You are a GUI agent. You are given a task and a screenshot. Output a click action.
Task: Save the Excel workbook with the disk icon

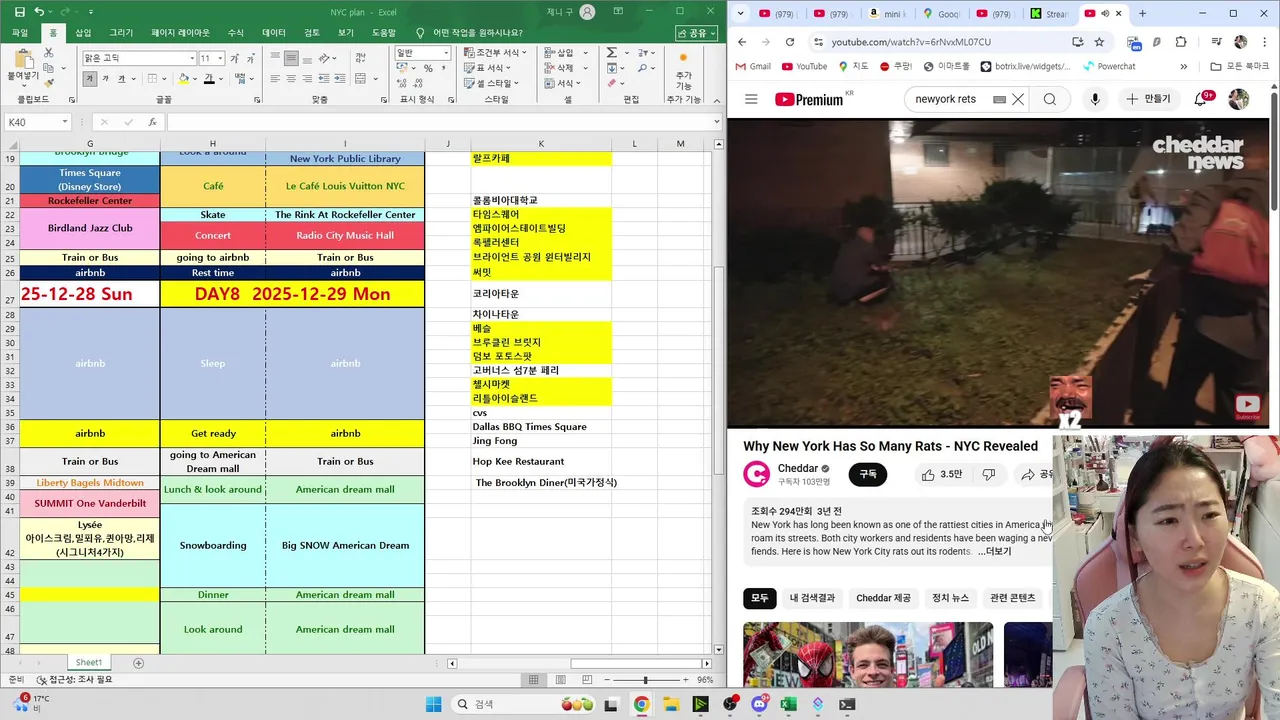coord(20,12)
